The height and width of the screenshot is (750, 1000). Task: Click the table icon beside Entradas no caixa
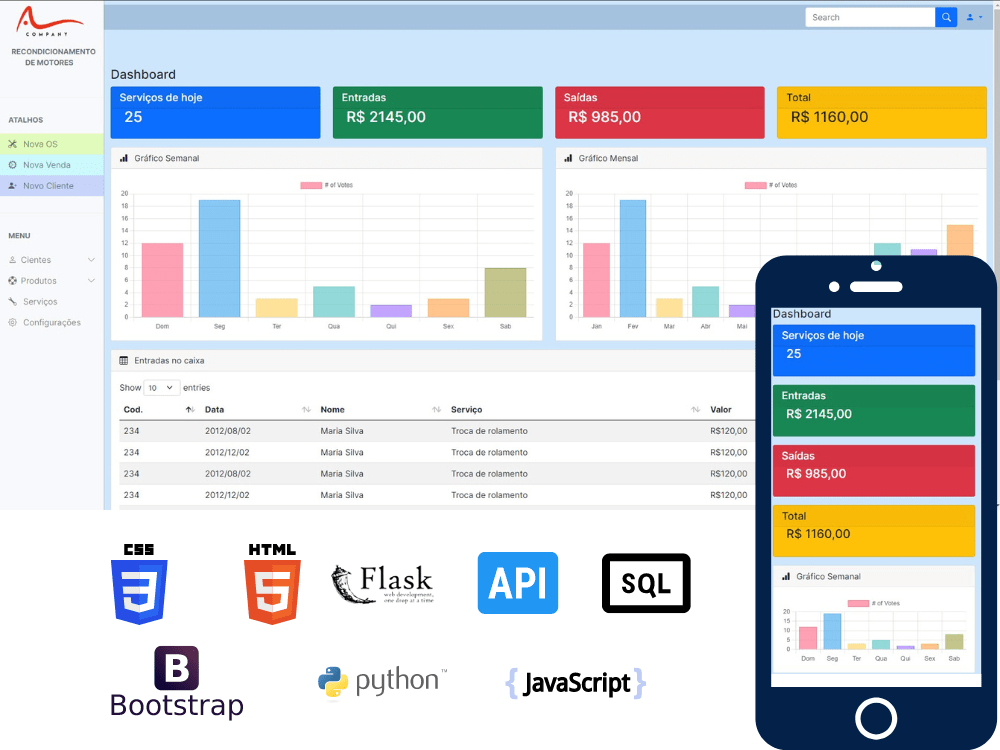click(123, 359)
